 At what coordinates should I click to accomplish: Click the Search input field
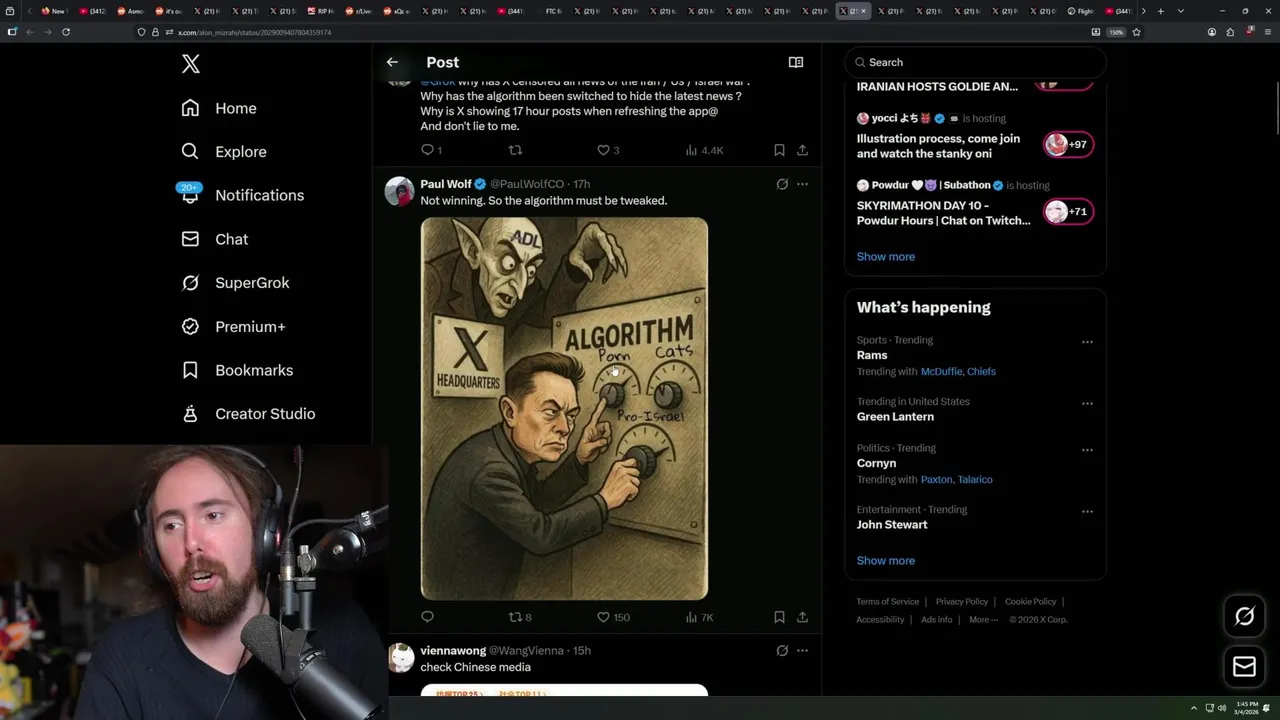[x=975, y=62]
